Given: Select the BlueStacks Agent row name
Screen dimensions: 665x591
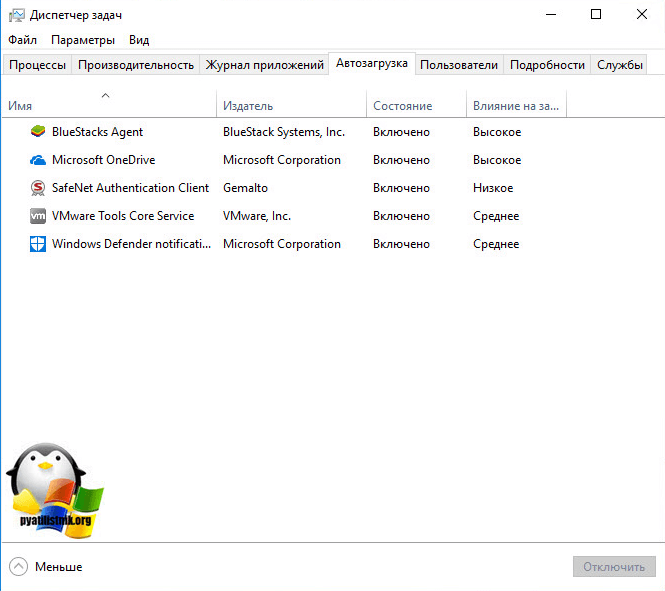Looking at the screenshot, I should point(97,132).
